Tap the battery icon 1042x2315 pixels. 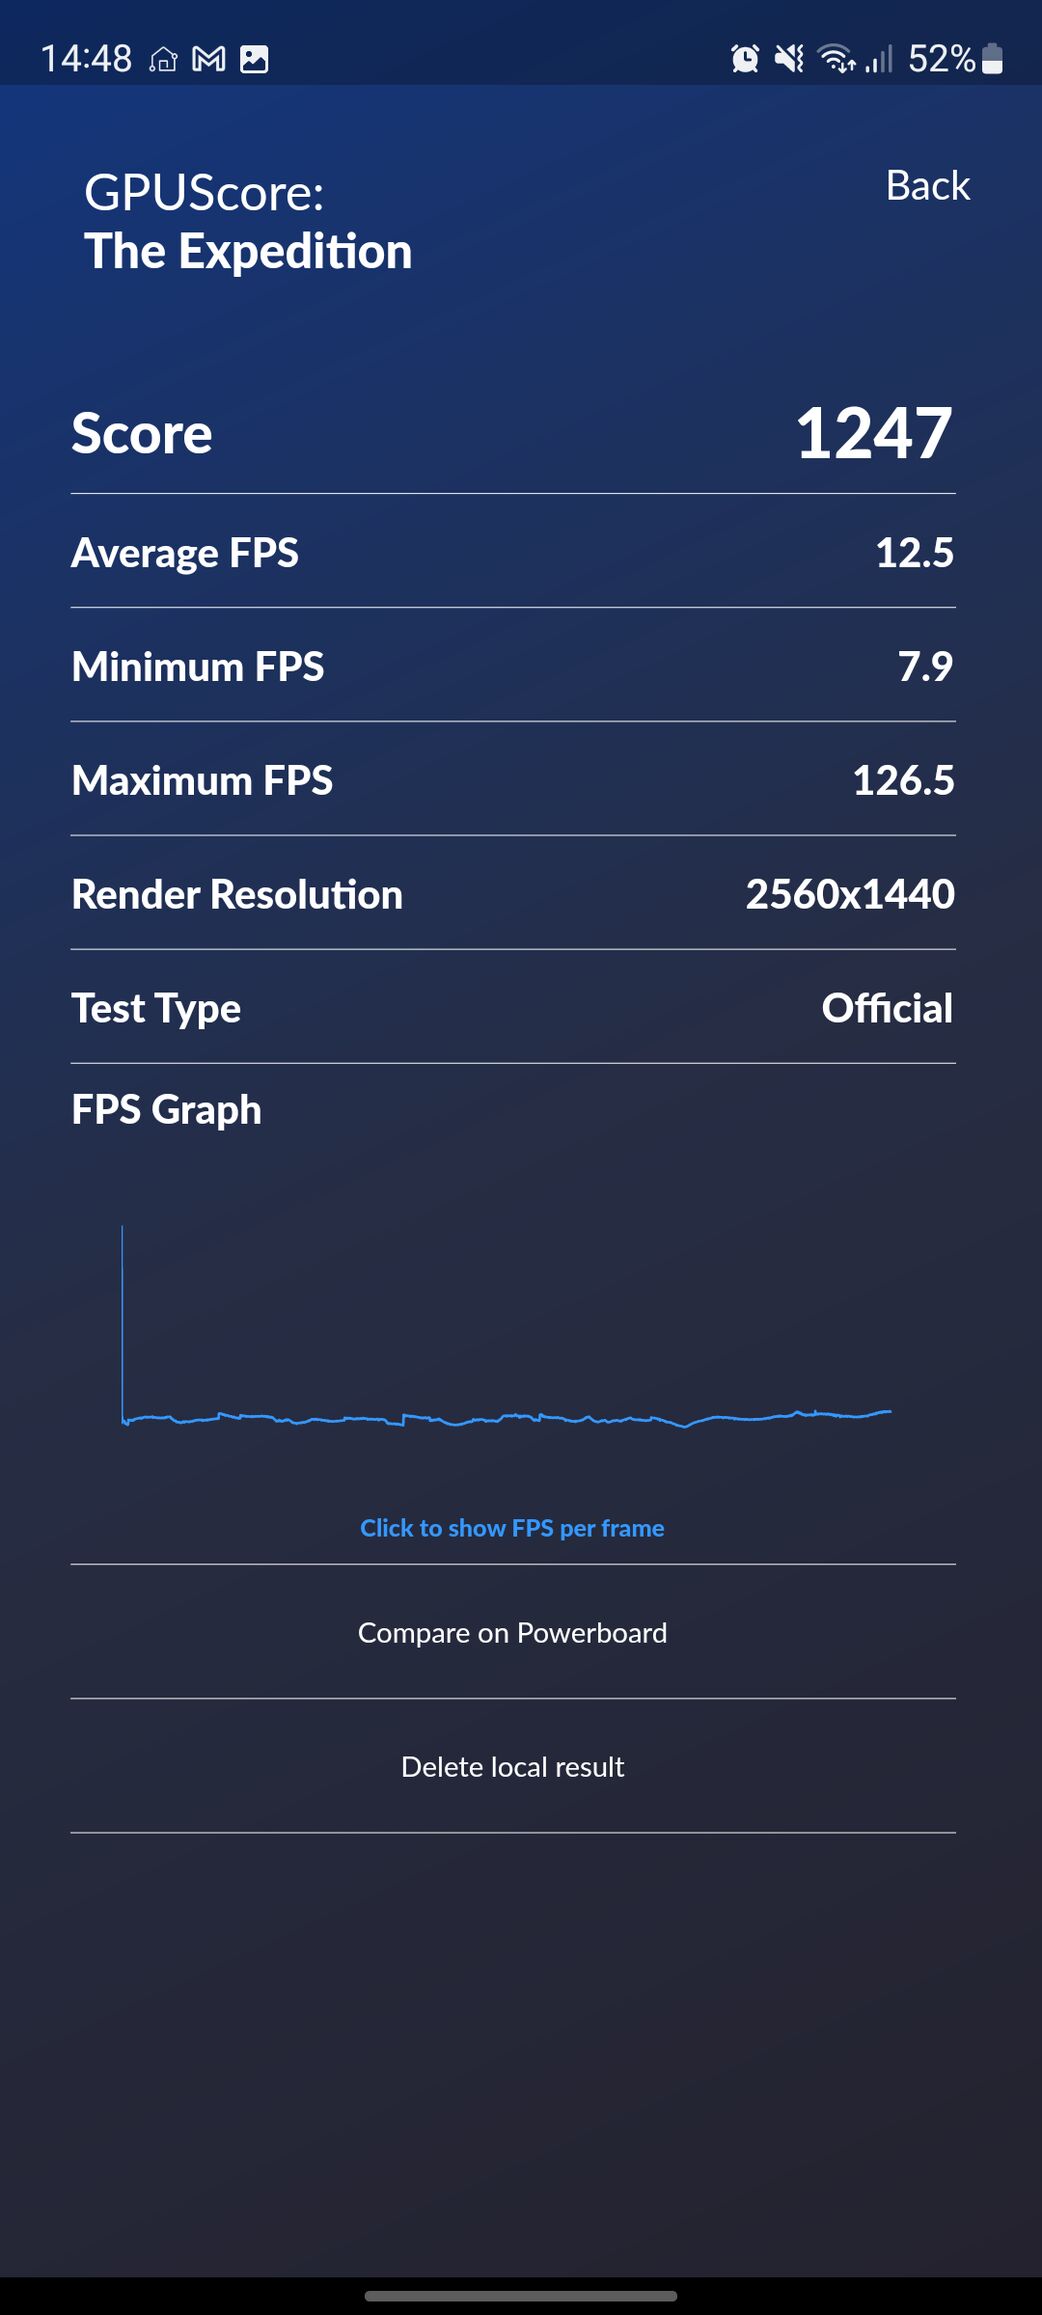pos(992,59)
